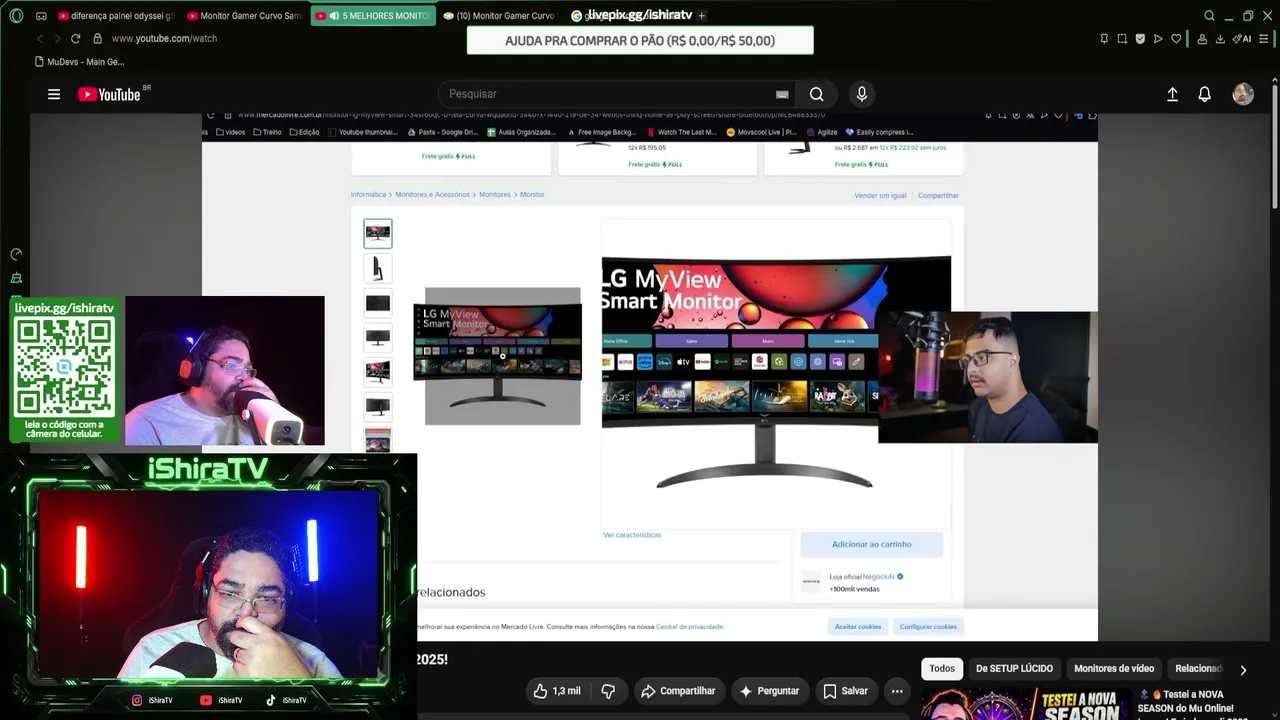Save the video with Salvar
Viewport: 1280px width, 720px height.
pos(845,691)
